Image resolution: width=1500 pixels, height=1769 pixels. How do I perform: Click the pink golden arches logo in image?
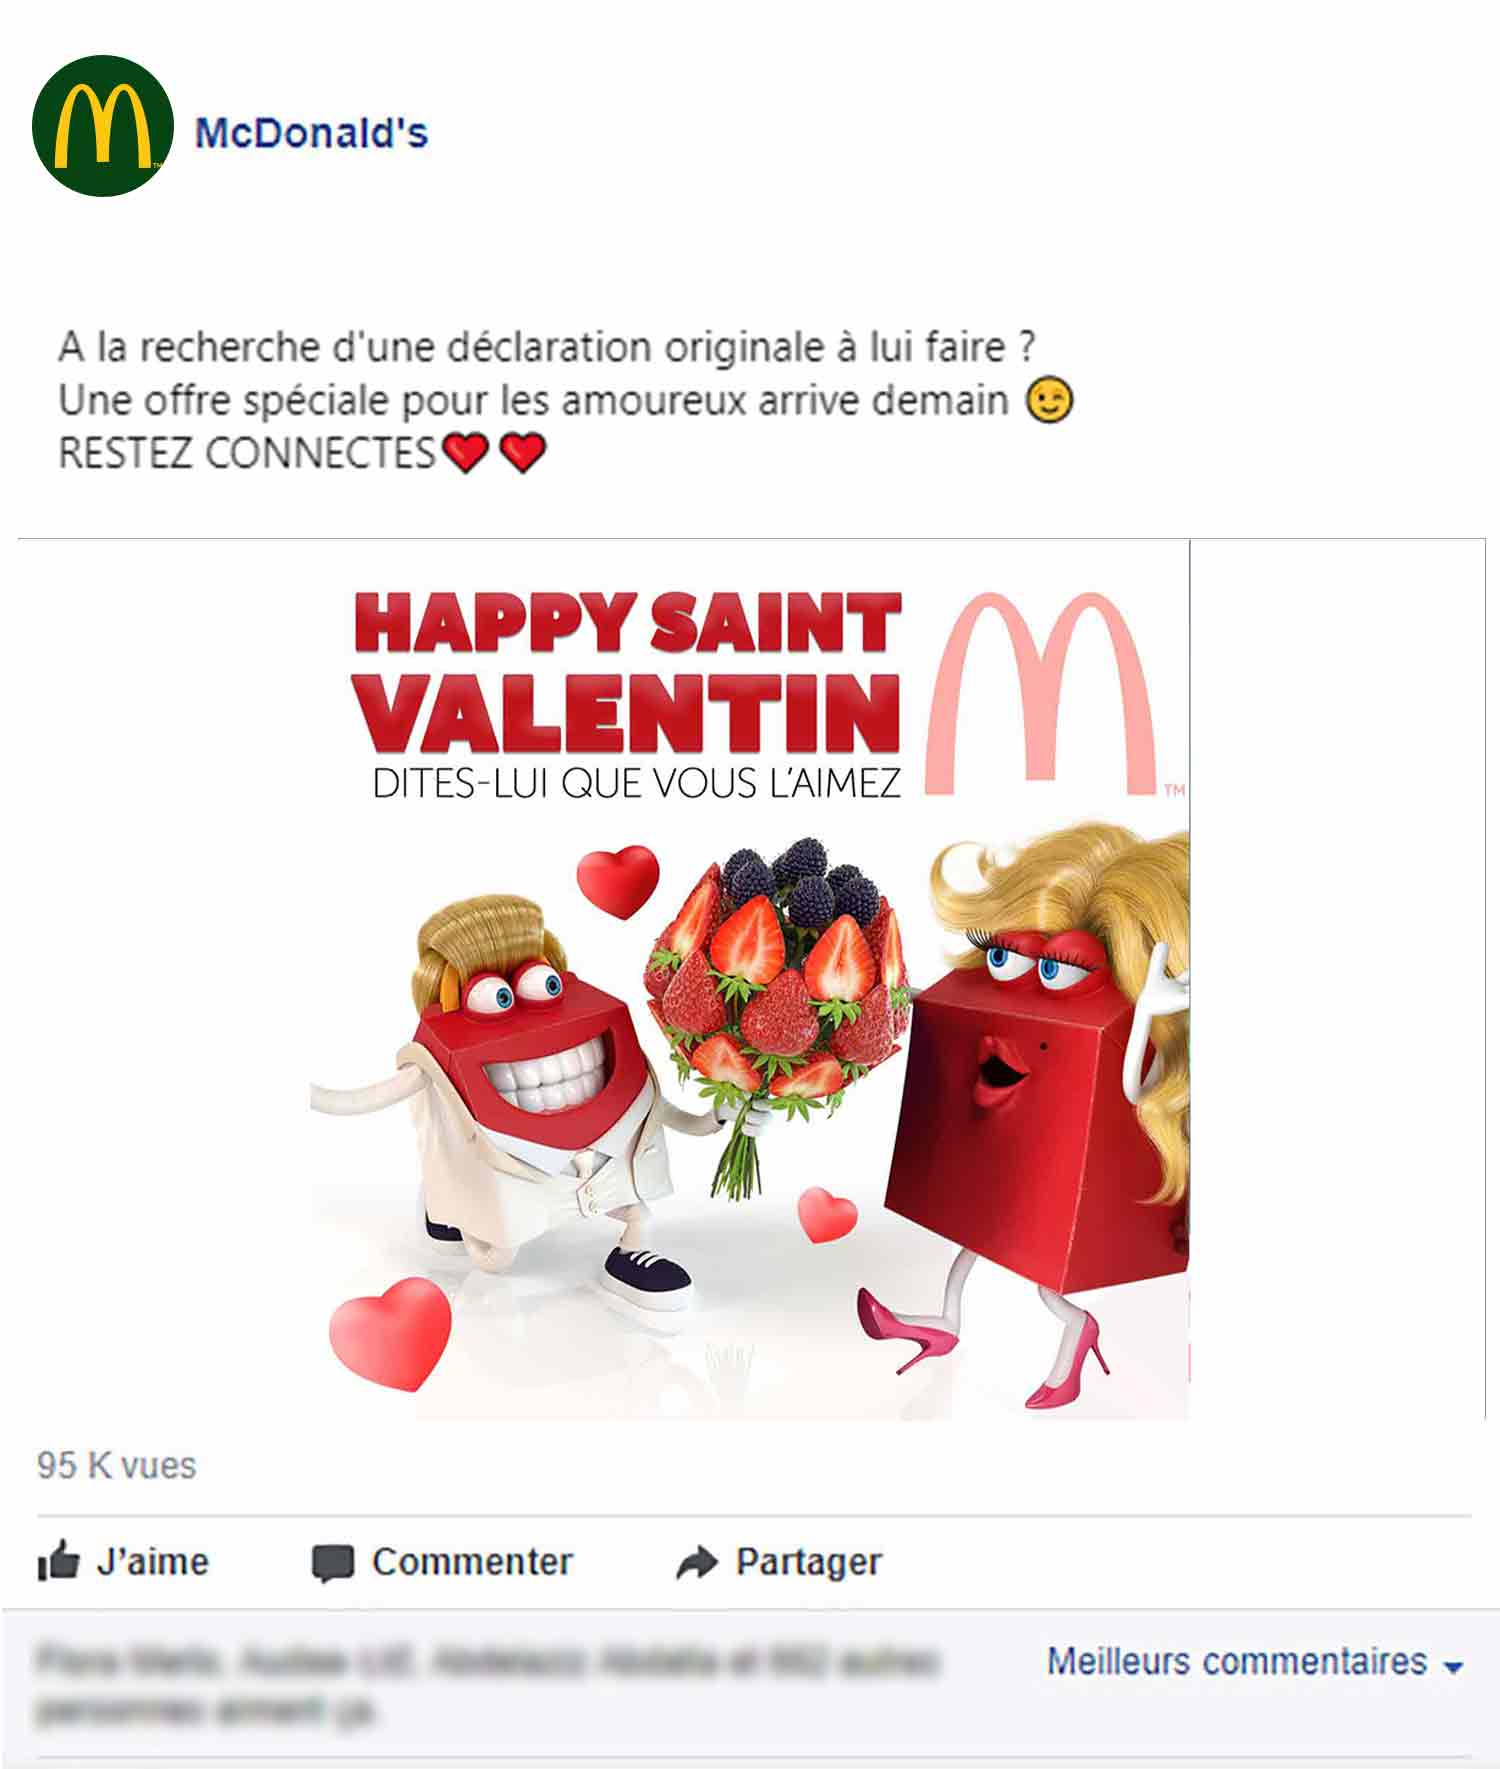(1043, 693)
